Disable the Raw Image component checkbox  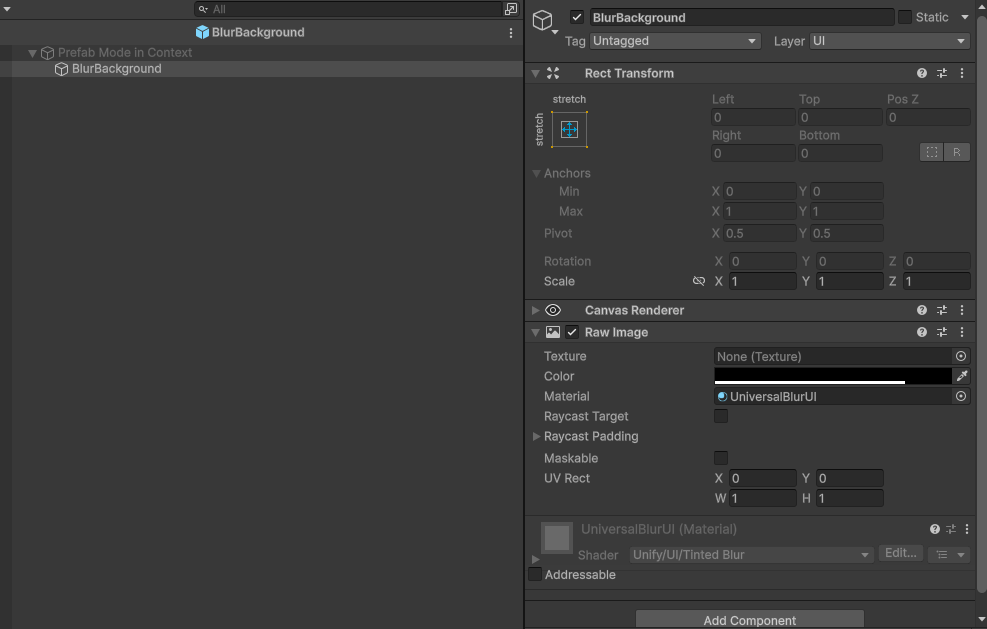tap(572, 332)
